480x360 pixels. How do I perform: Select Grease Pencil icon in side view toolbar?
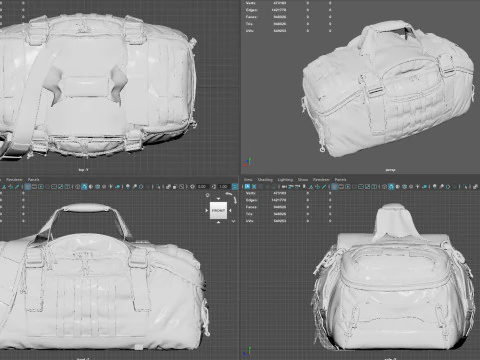click(324, 187)
